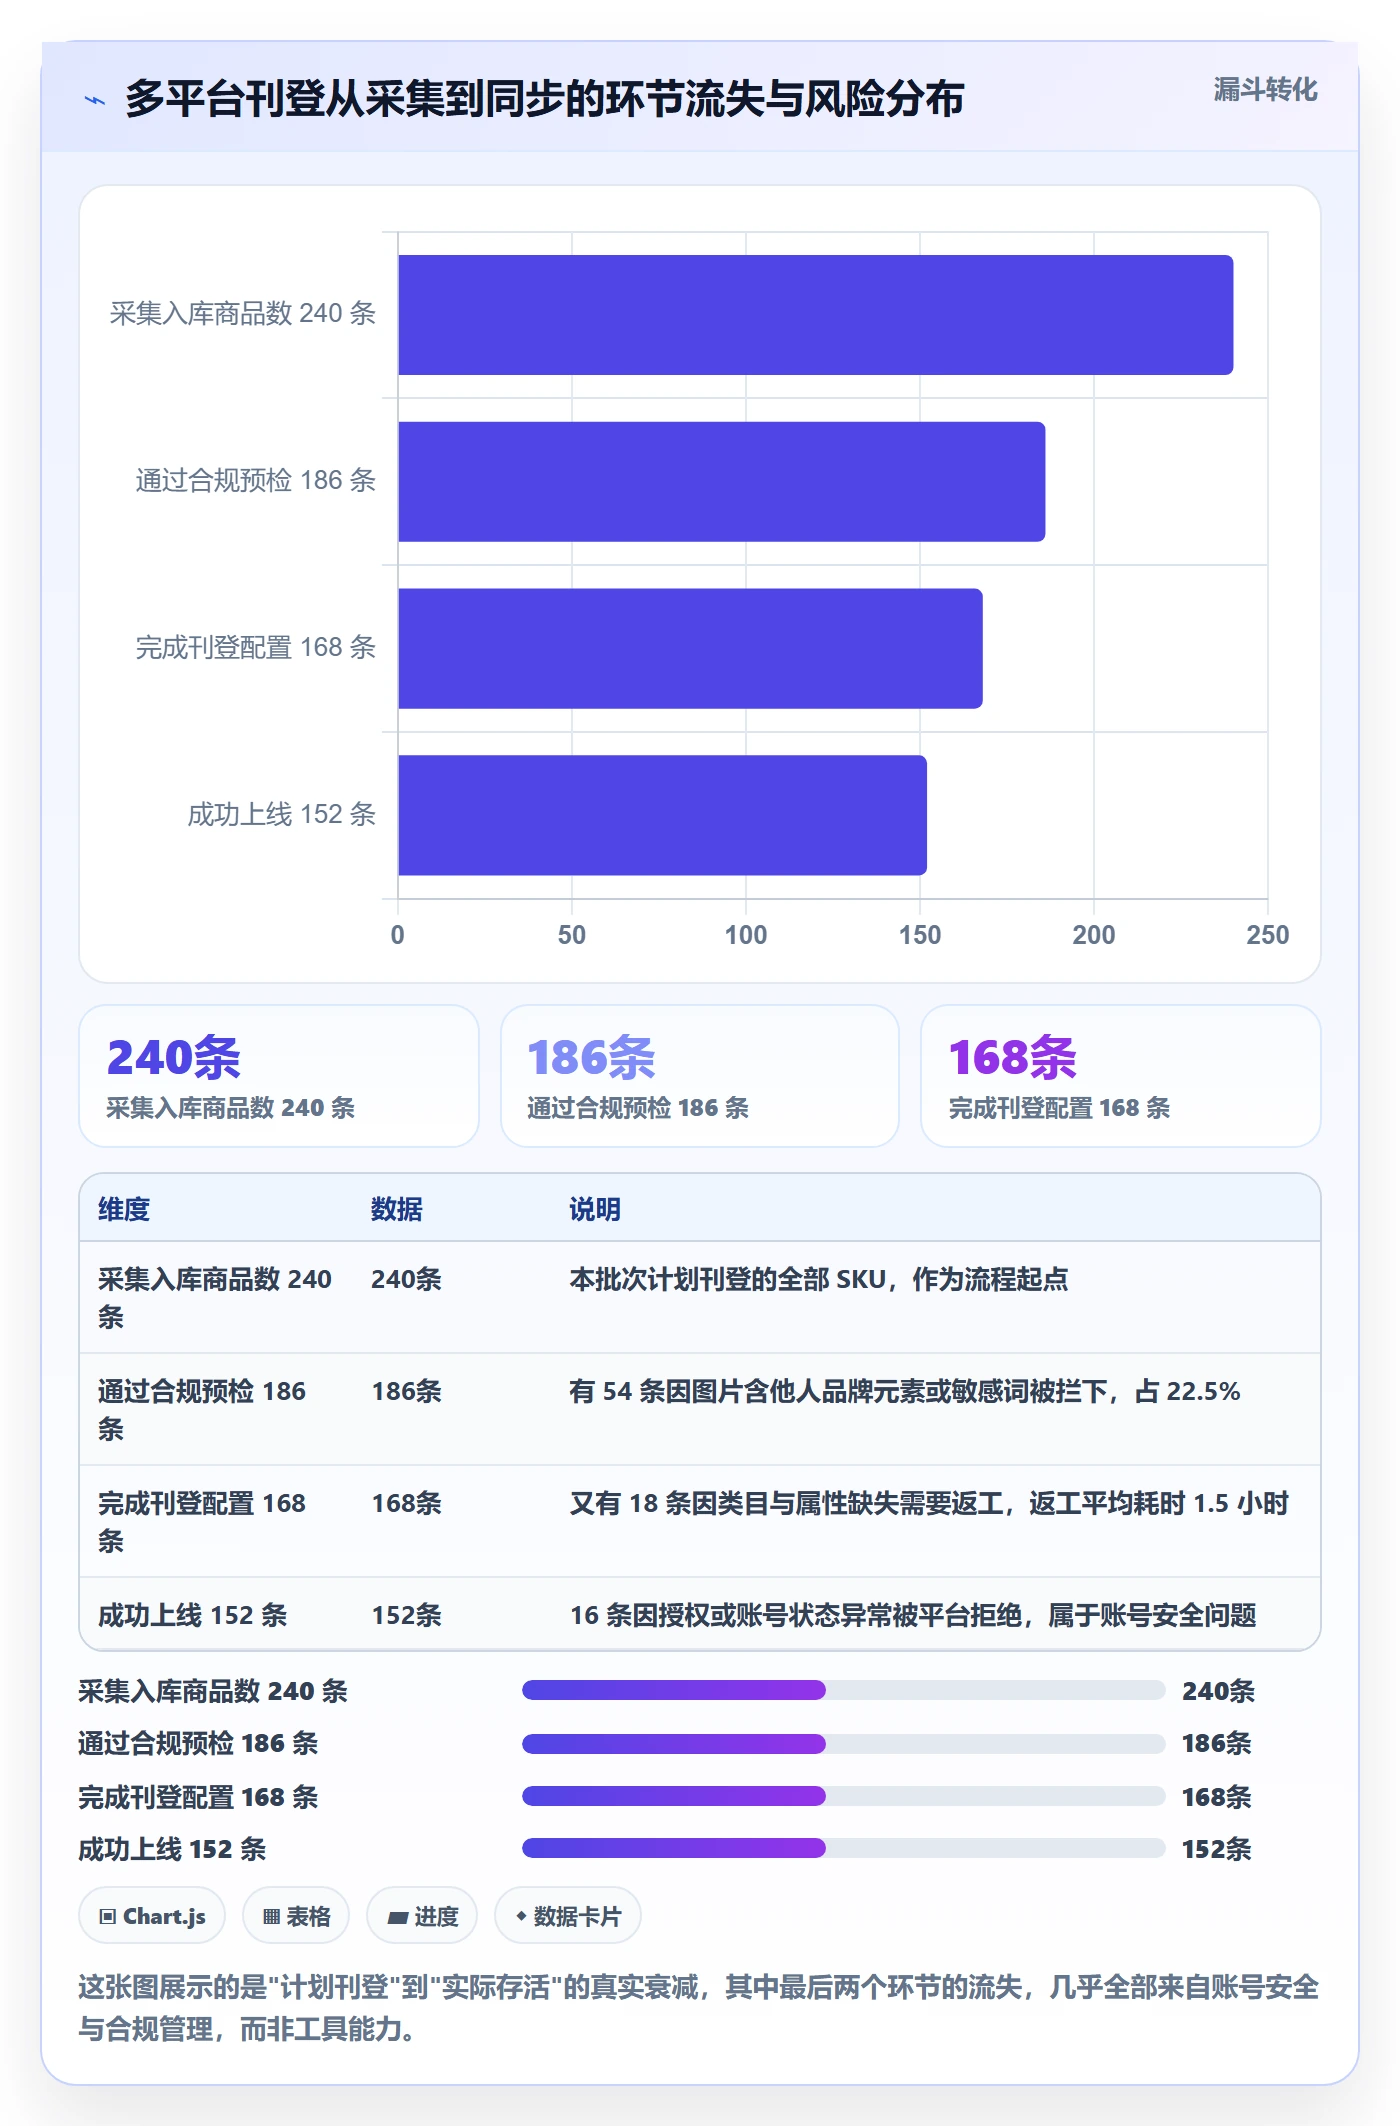Click chart axis label 成功上线 152 条

point(282,815)
